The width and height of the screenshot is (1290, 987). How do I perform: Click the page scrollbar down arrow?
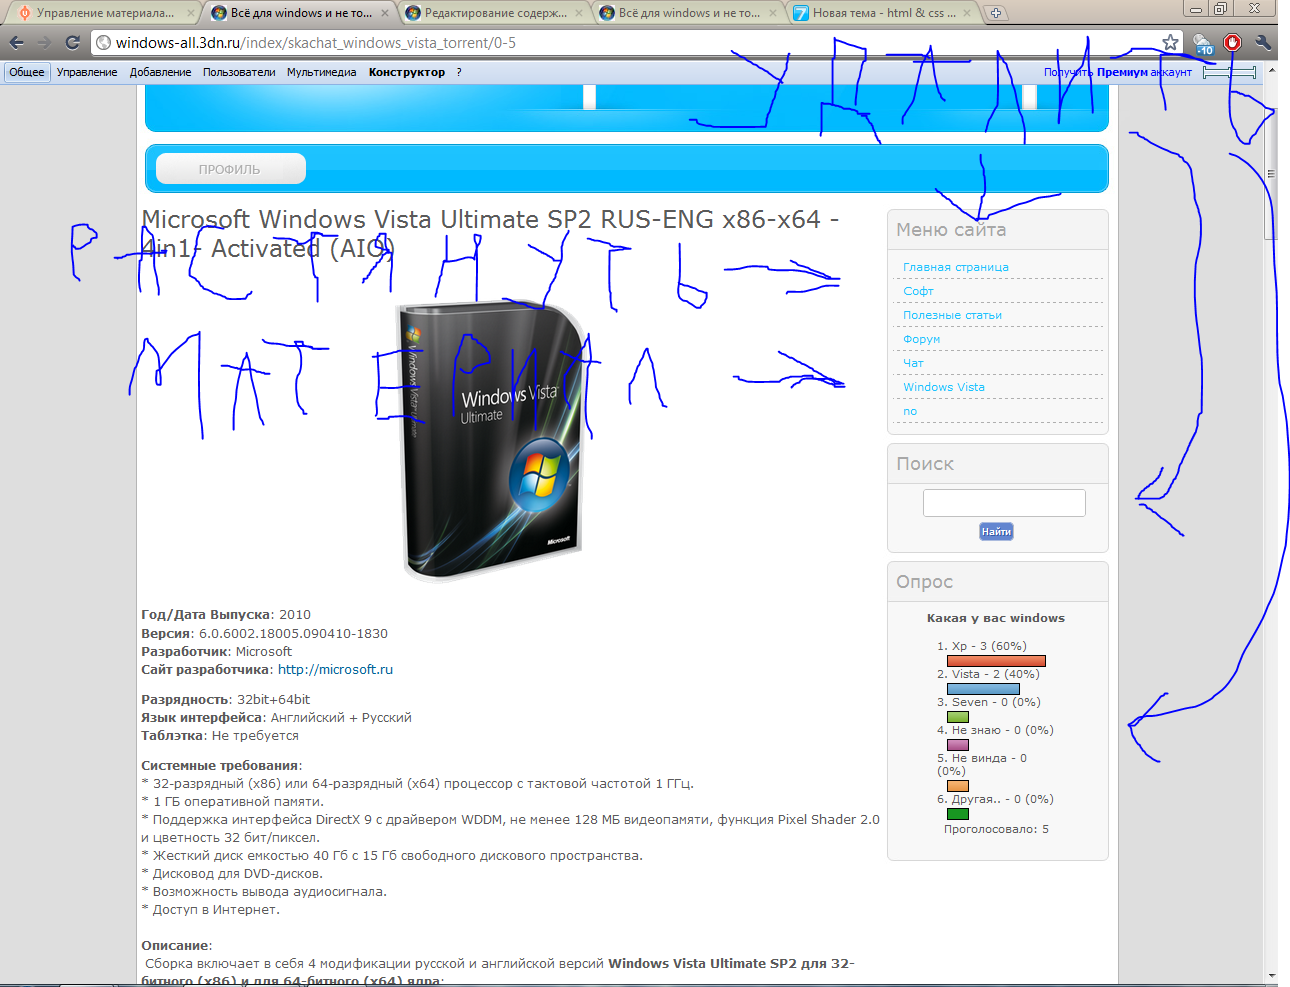click(1271, 976)
